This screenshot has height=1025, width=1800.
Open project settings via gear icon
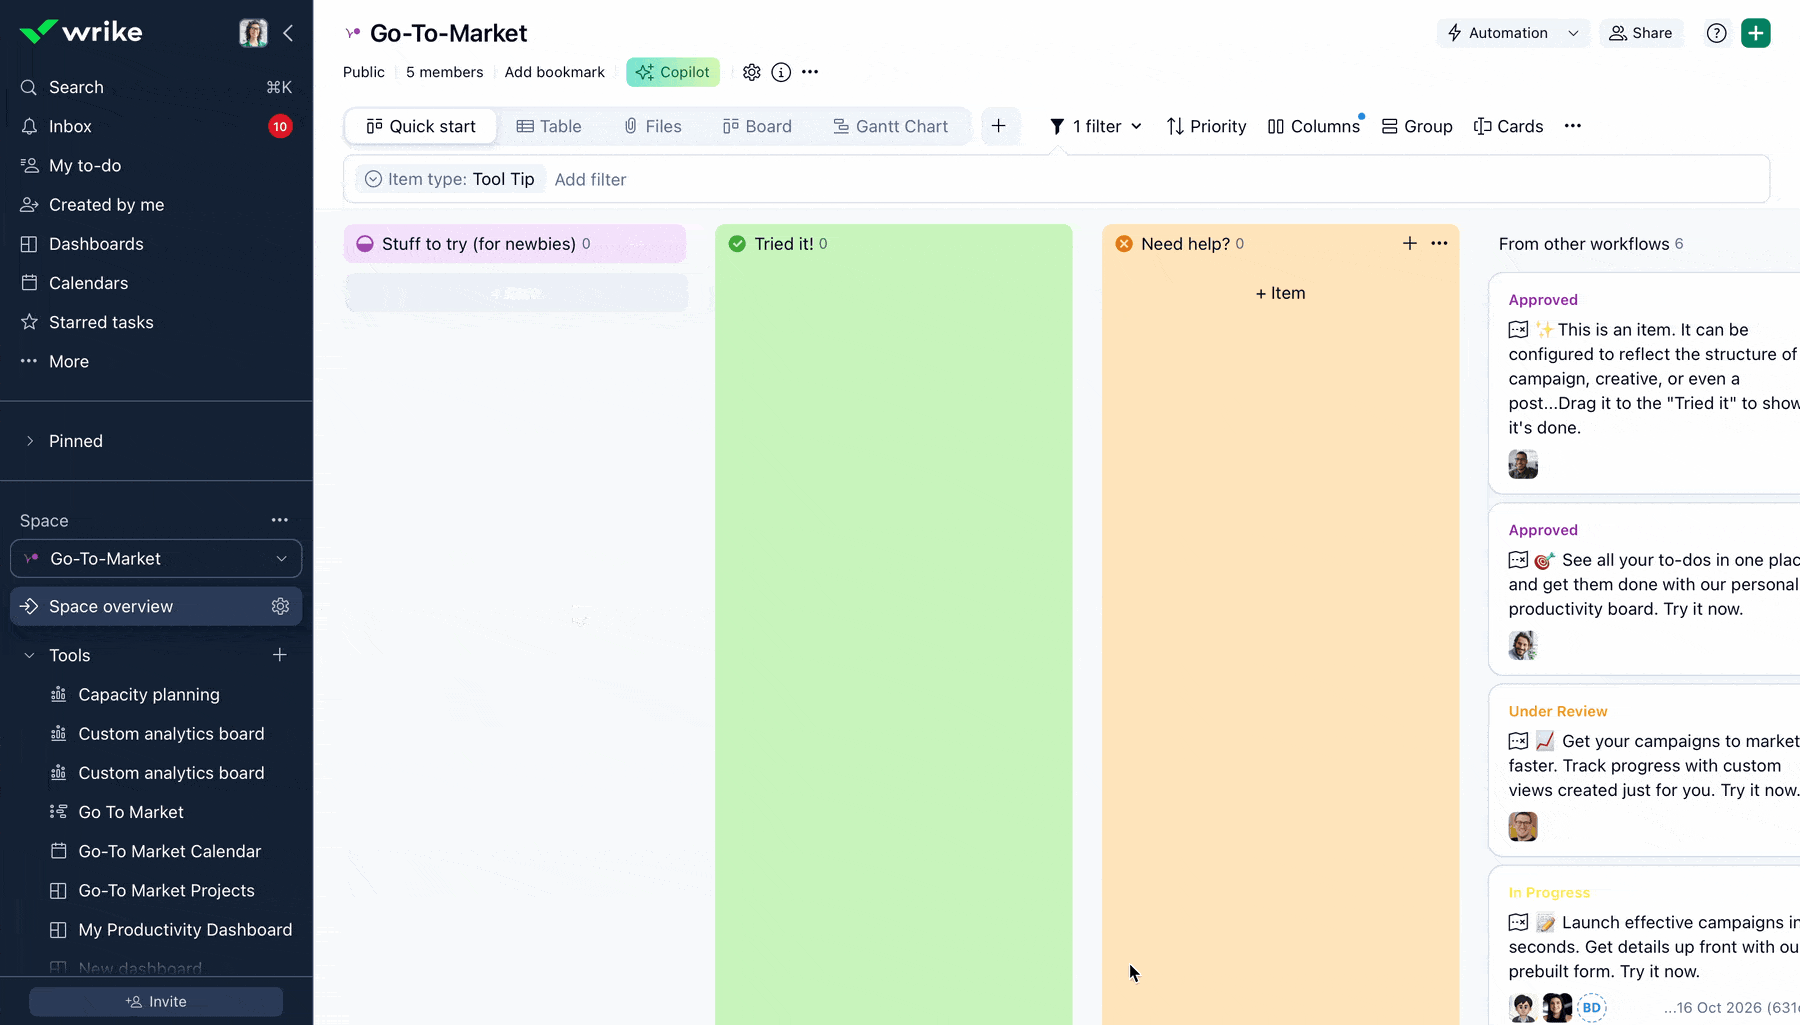tap(752, 72)
